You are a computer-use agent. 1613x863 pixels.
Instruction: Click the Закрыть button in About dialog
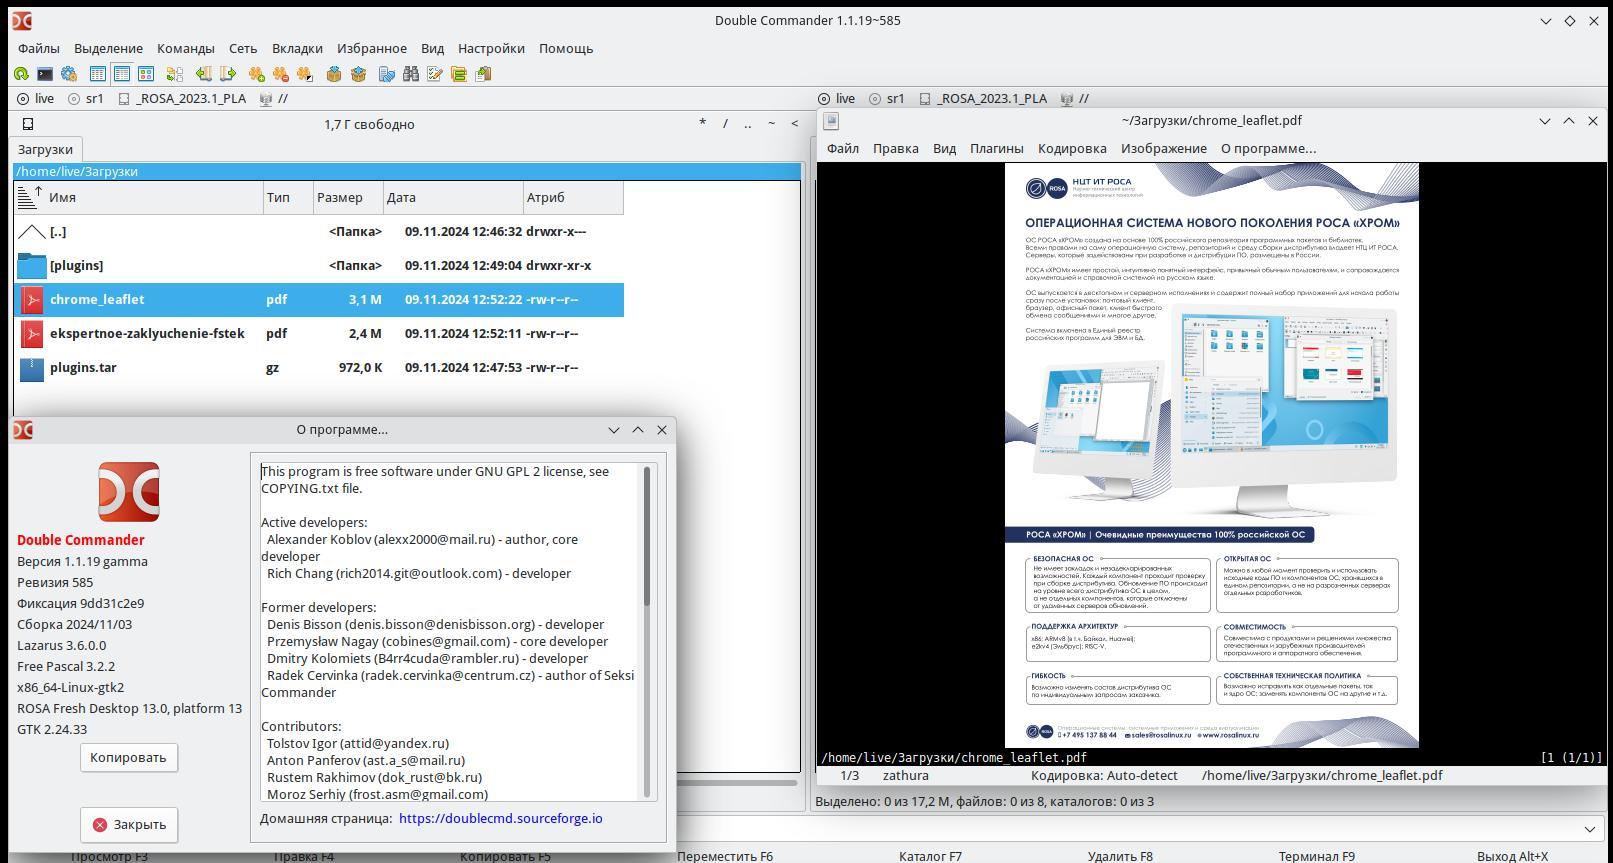pos(129,825)
